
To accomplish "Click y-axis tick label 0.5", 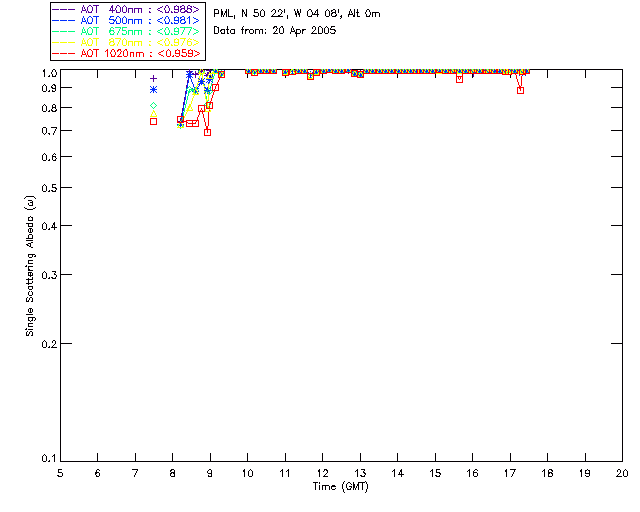I will click(x=49, y=188).
